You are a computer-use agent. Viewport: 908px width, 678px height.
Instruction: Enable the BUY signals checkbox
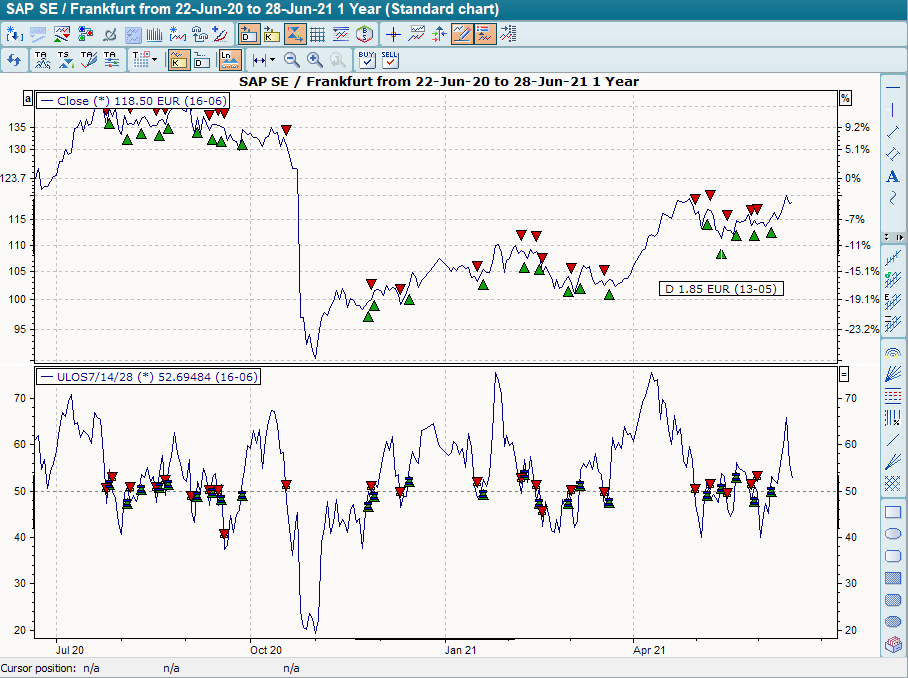[x=366, y=60]
